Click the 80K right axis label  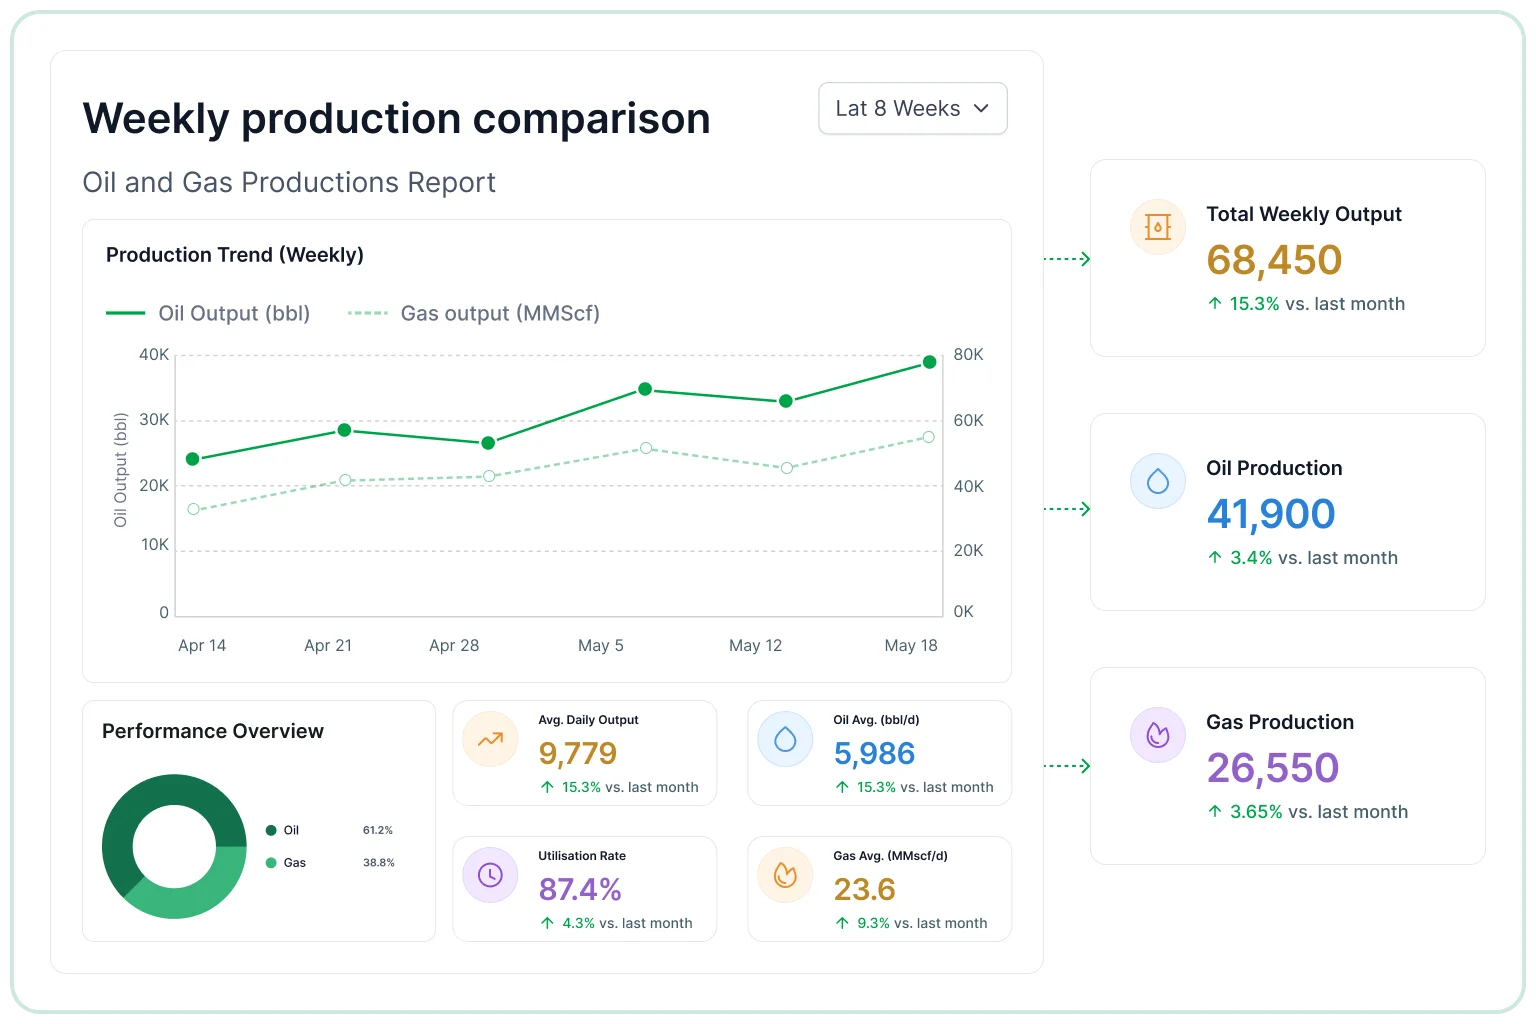click(x=968, y=354)
